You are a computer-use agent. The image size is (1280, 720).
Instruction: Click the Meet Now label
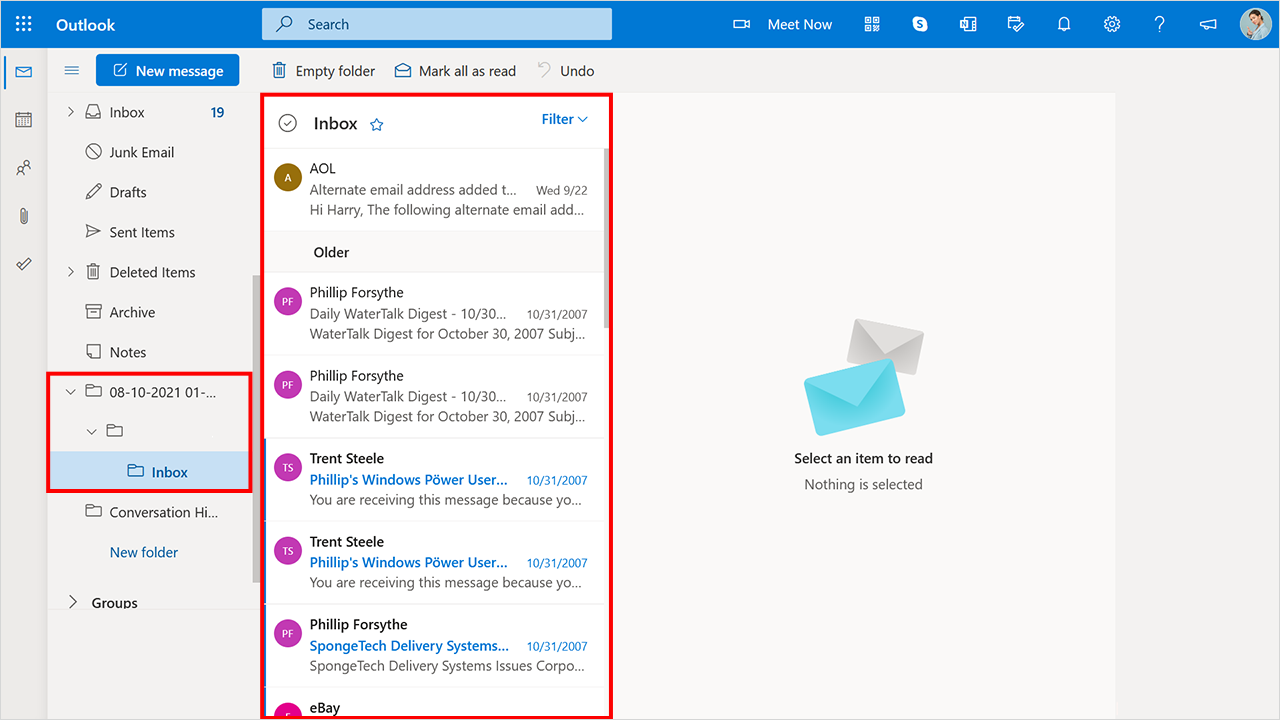point(799,24)
